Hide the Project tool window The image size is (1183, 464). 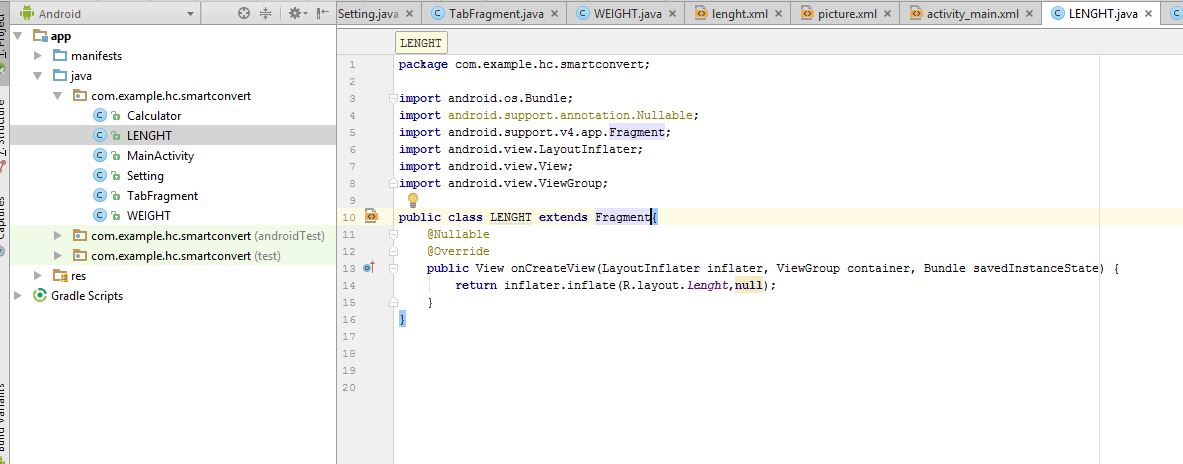pyautogui.click(x=322, y=14)
